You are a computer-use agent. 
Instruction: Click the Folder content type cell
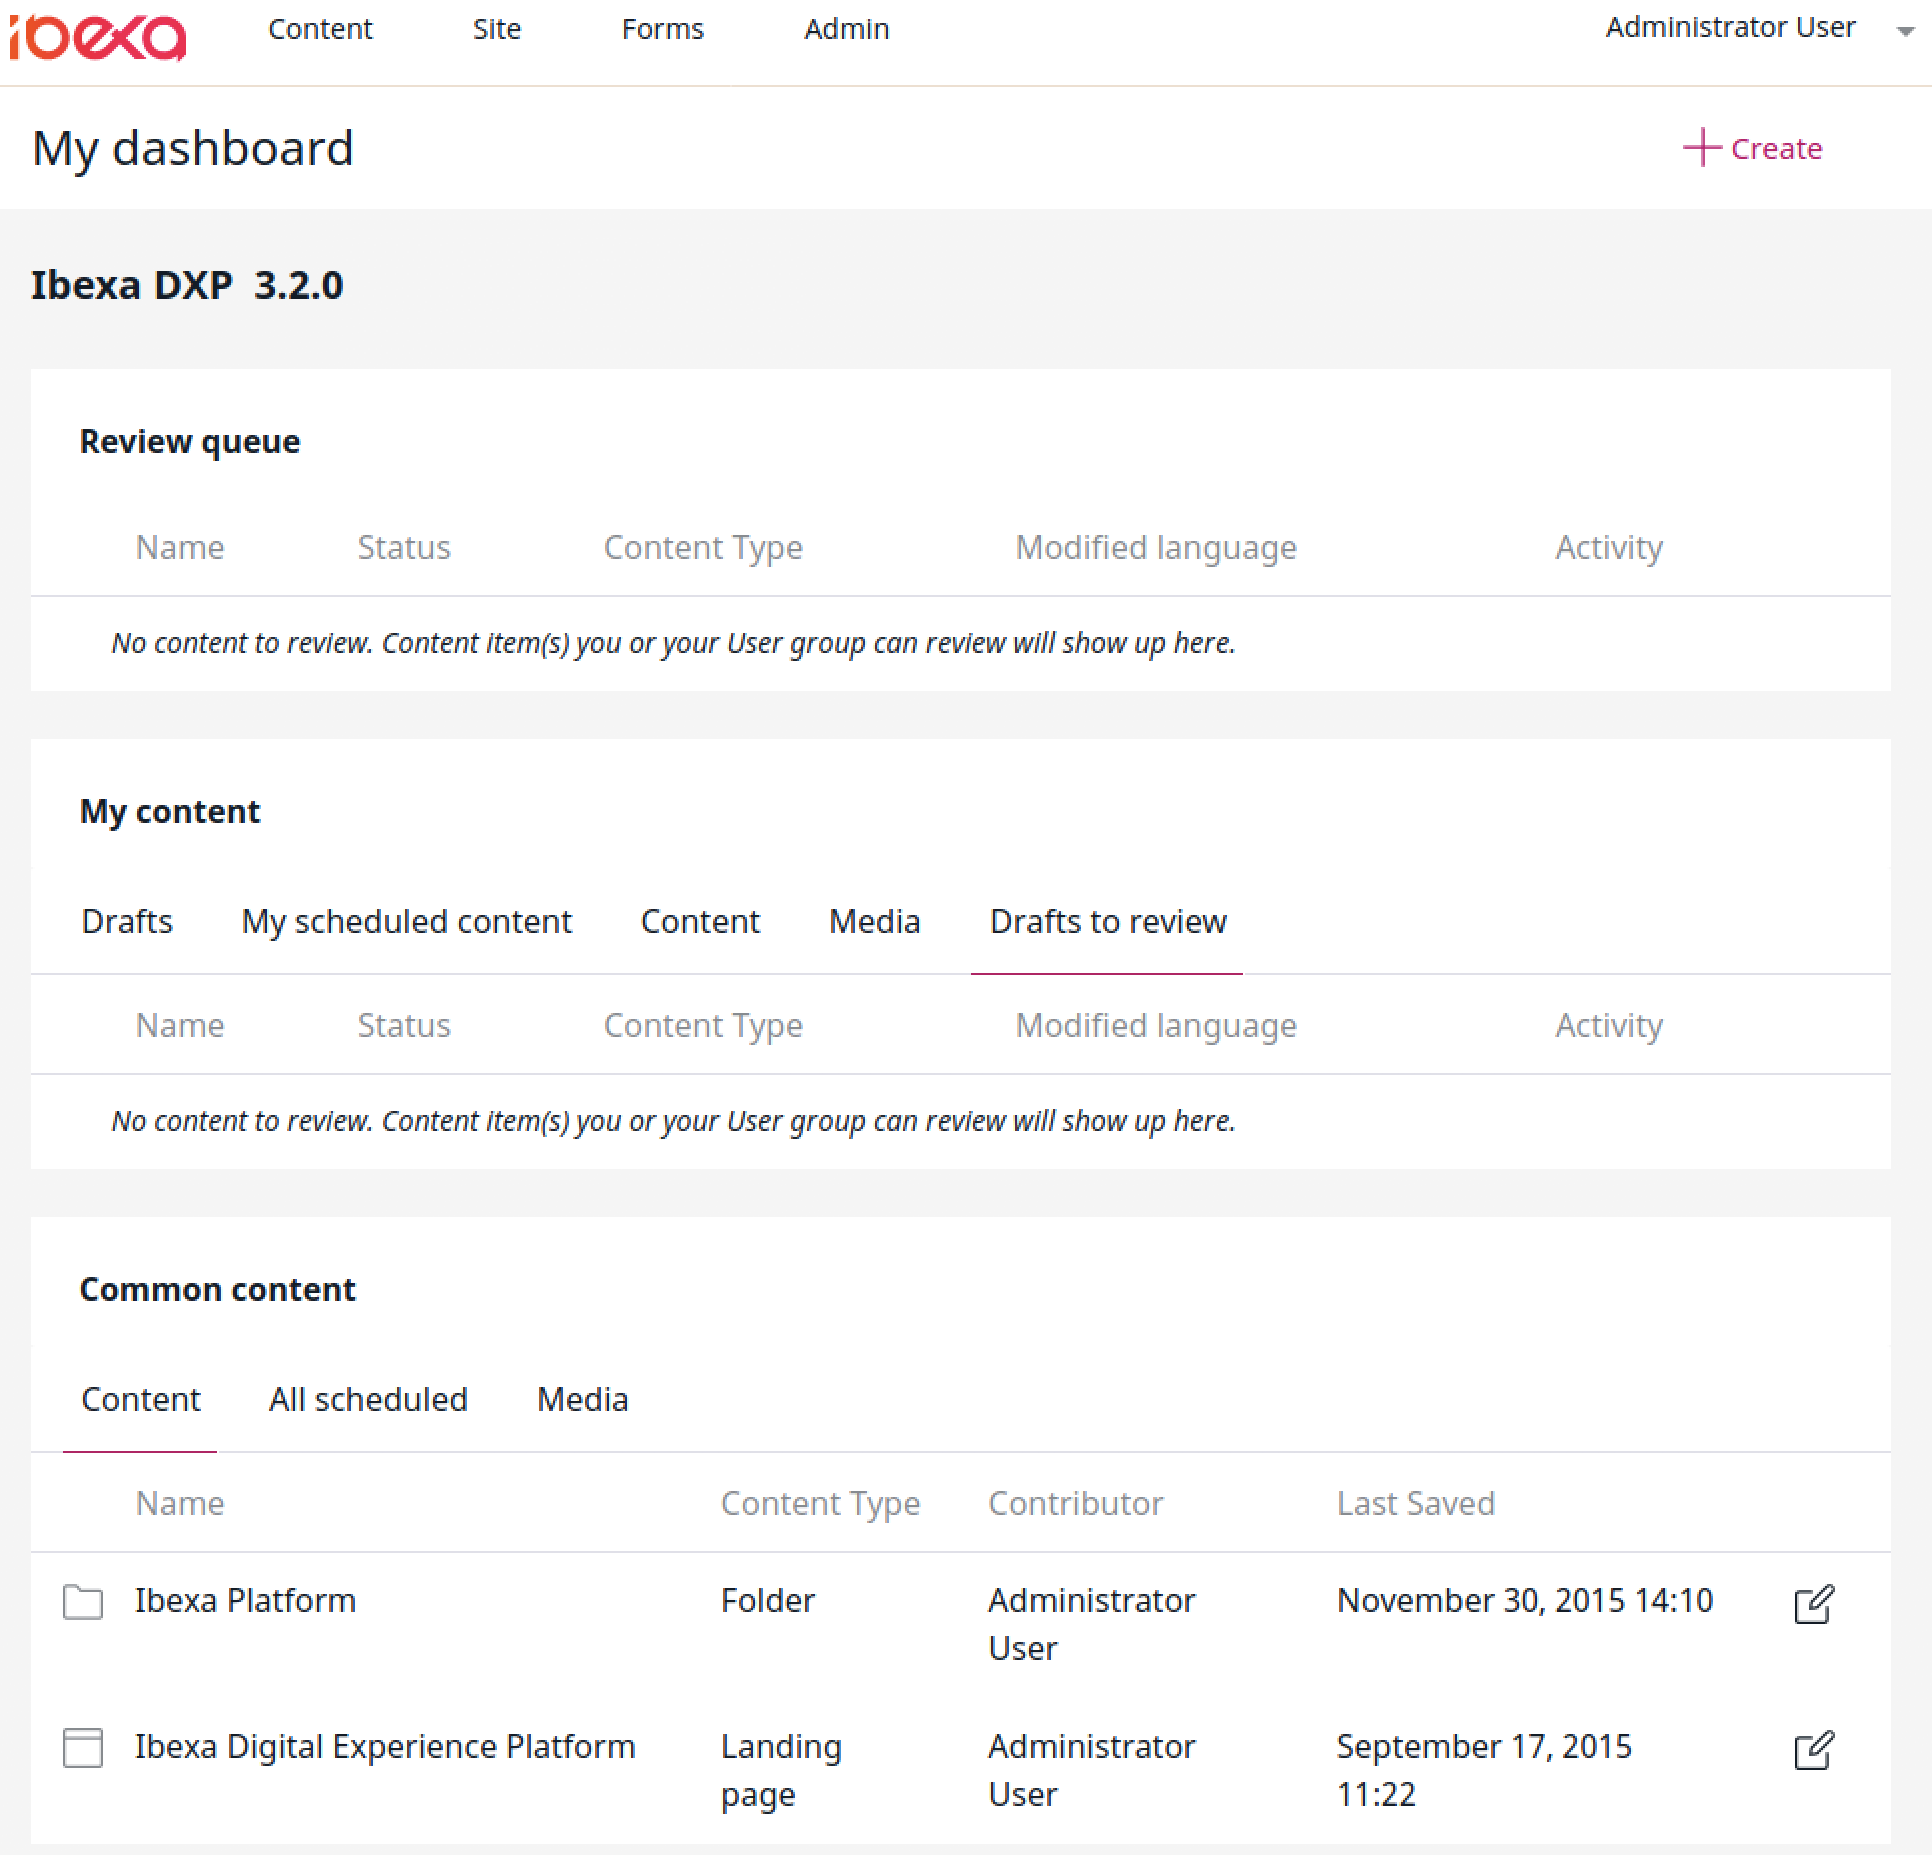point(768,1601)
